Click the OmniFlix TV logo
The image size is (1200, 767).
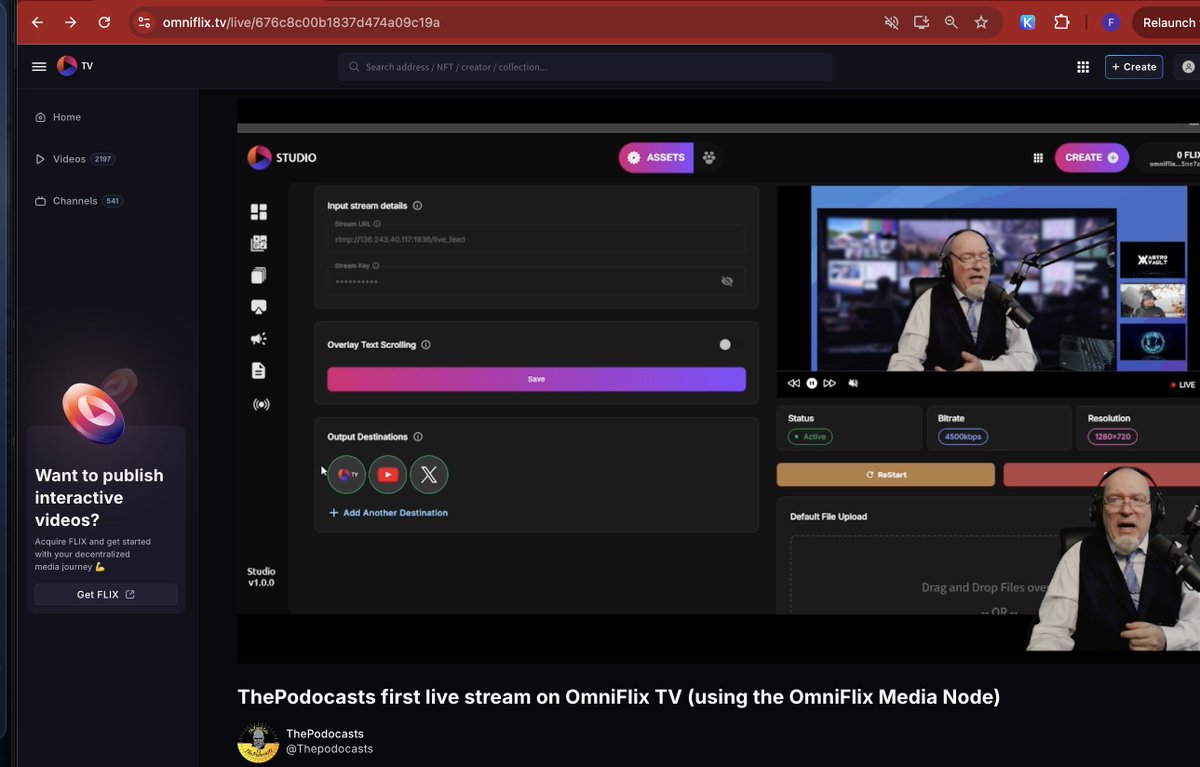coord(75,66)
